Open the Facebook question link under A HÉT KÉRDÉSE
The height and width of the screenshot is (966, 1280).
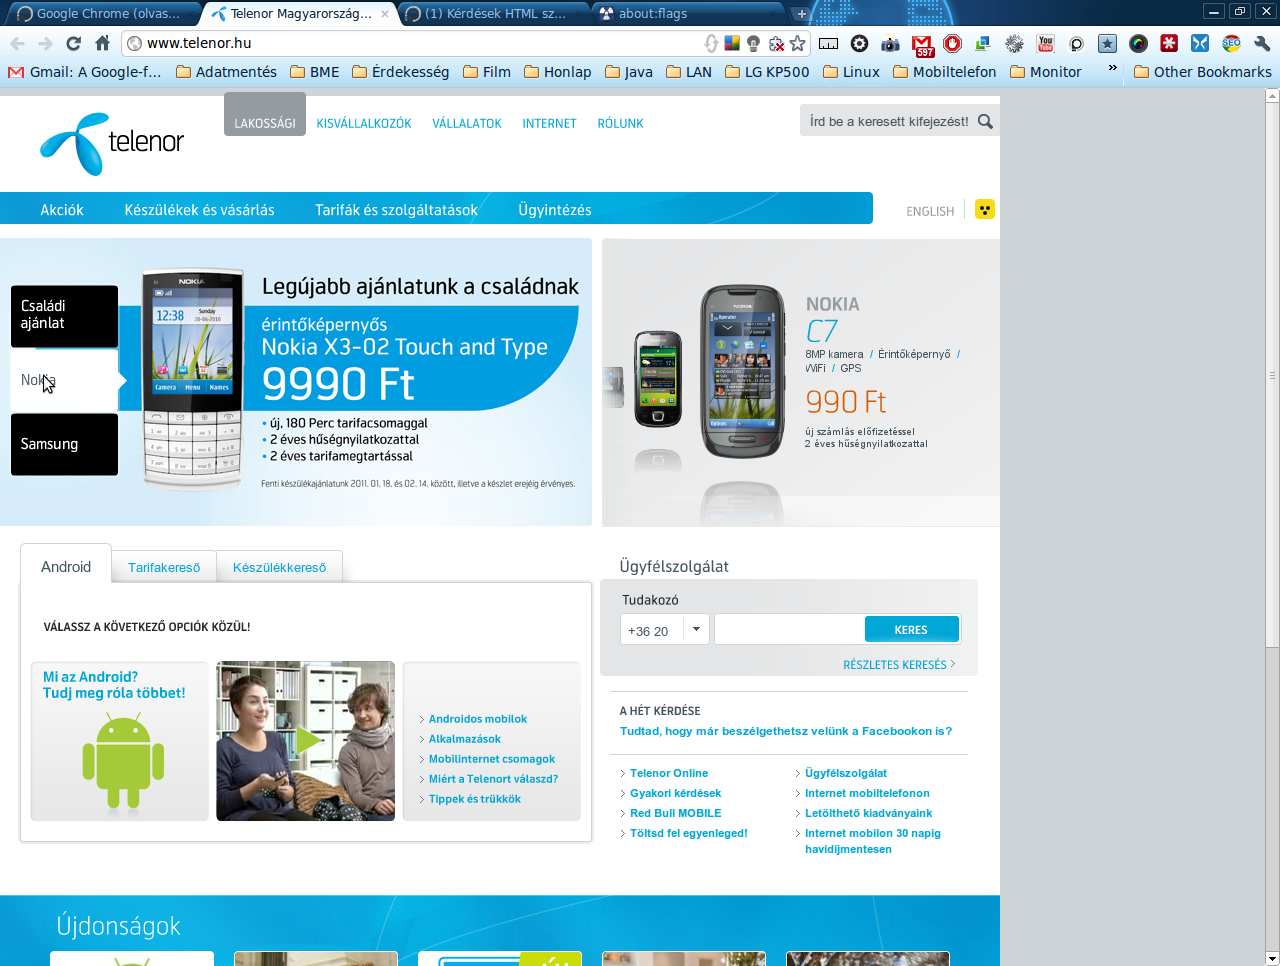coord(786,731)
